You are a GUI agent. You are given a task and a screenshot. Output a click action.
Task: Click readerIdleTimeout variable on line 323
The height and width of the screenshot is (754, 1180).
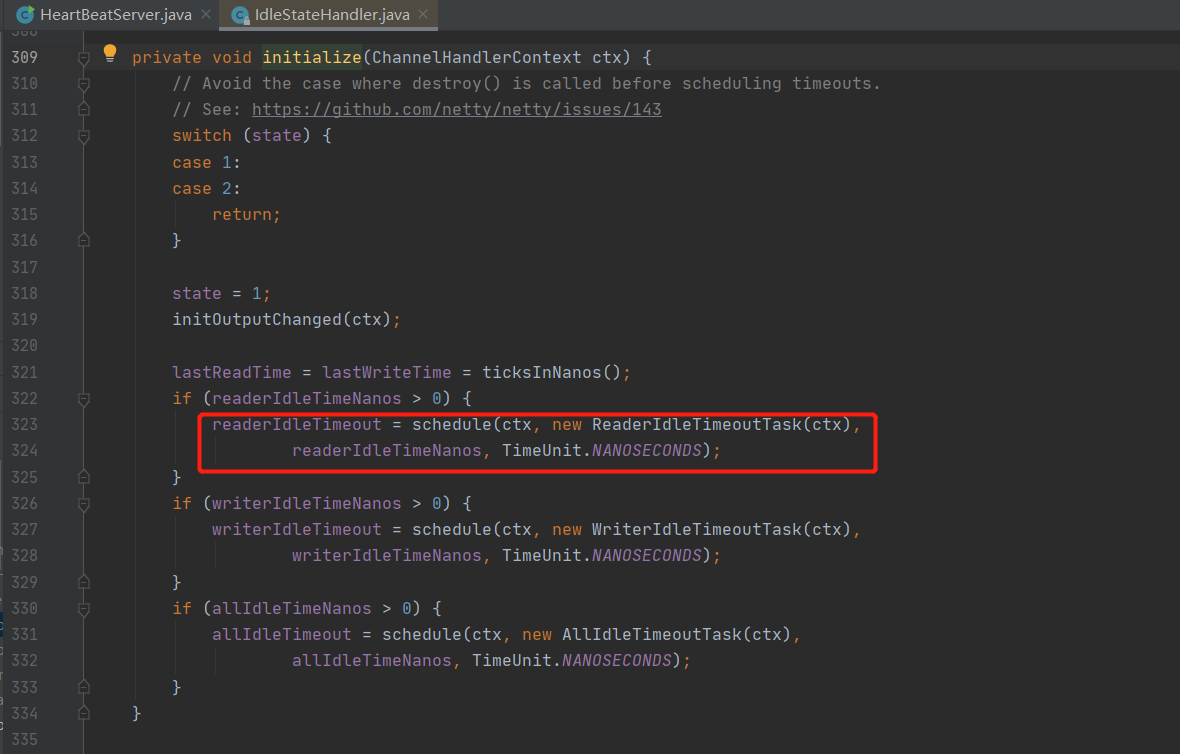tap(297, 424)
